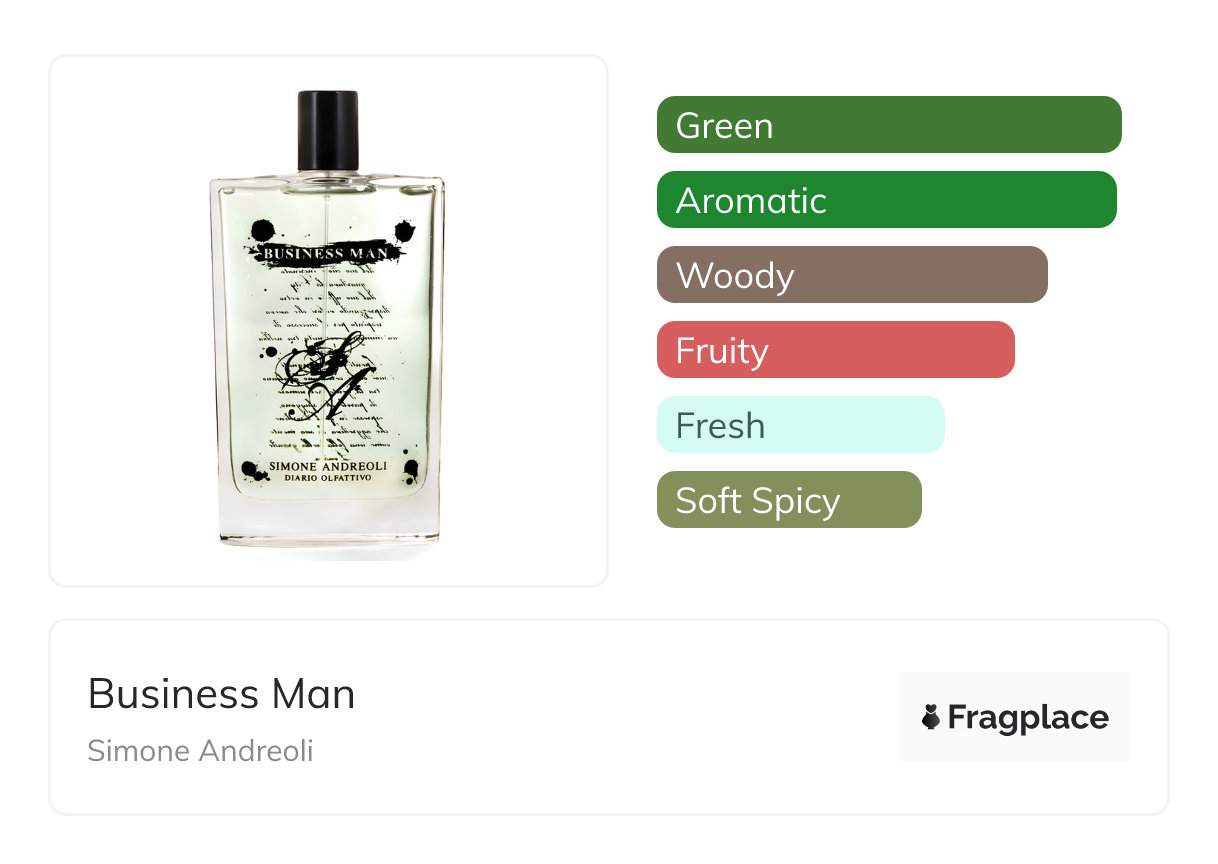Select the Green accord bar
The height and width of the screenshot is (864, 1218).
point(889,125)
